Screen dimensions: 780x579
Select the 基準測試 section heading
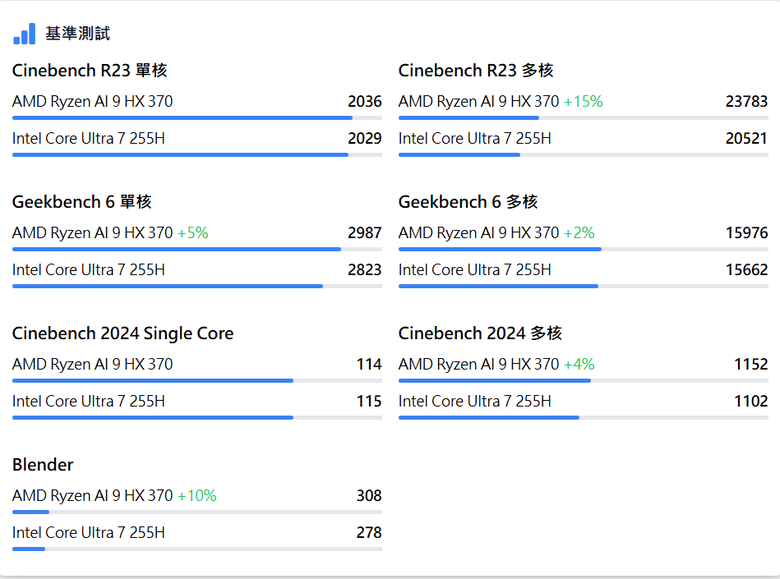pos(78,34)
